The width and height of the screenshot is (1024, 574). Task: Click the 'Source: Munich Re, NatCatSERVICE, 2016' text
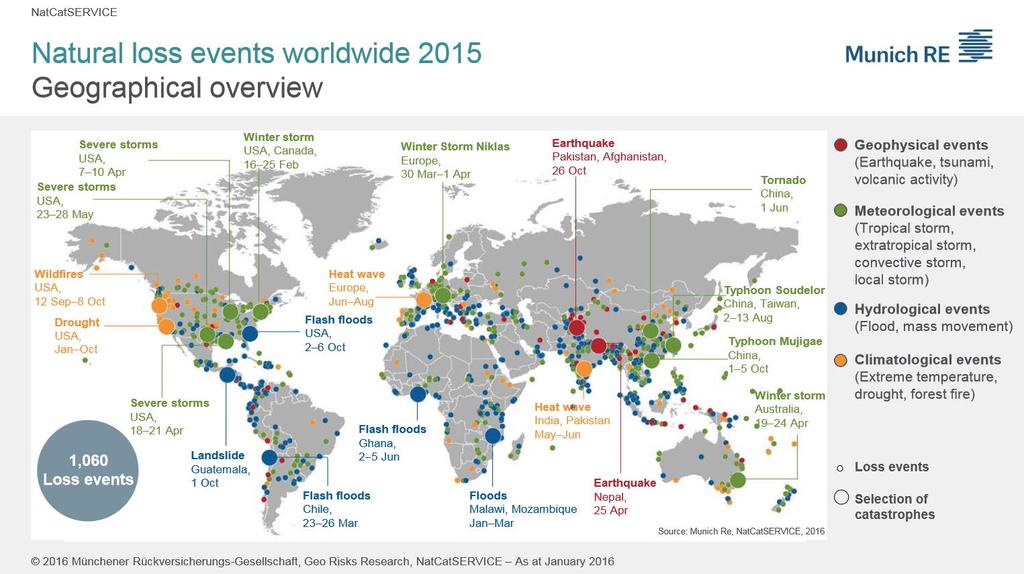[741, 531]
